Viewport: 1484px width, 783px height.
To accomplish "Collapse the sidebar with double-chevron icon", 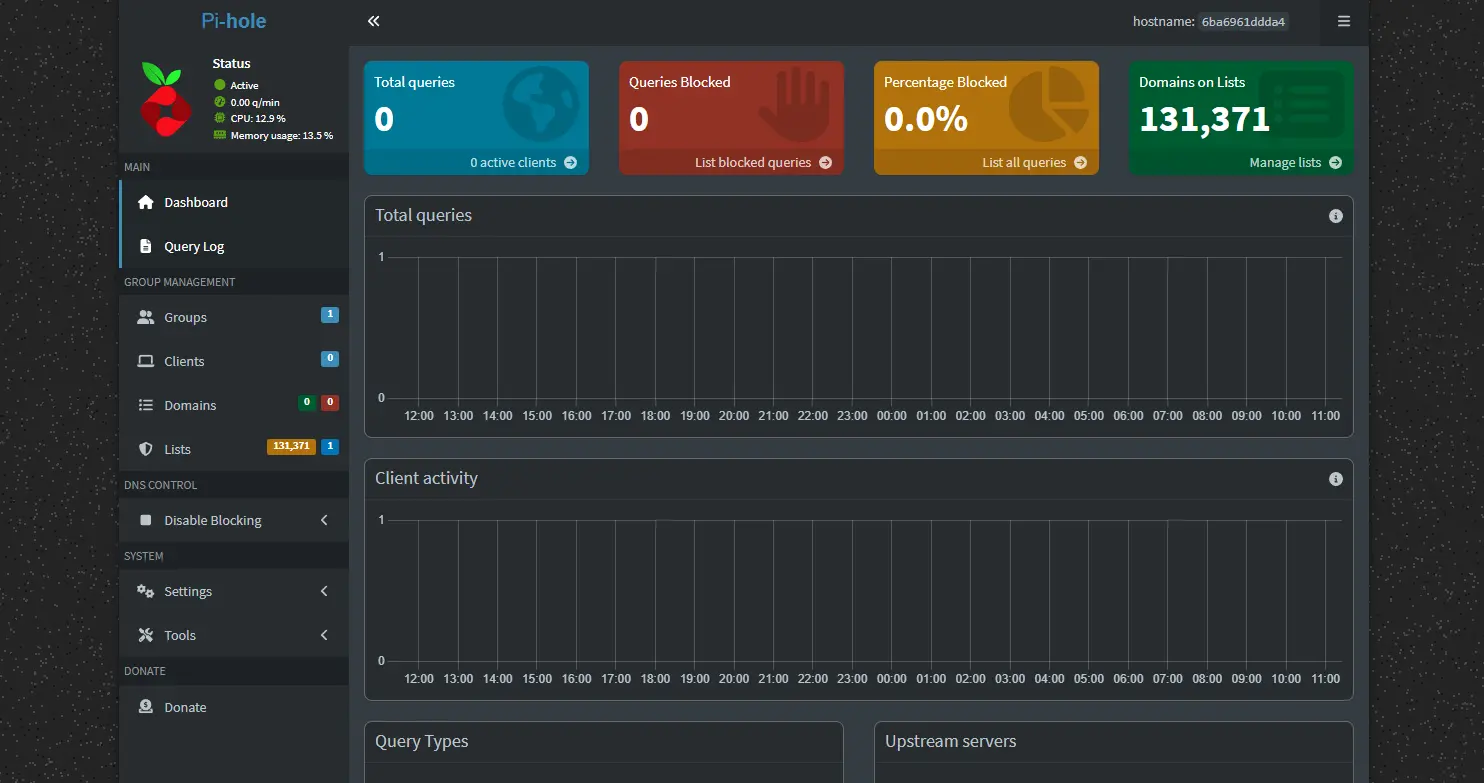I will (x=373, y=21).
